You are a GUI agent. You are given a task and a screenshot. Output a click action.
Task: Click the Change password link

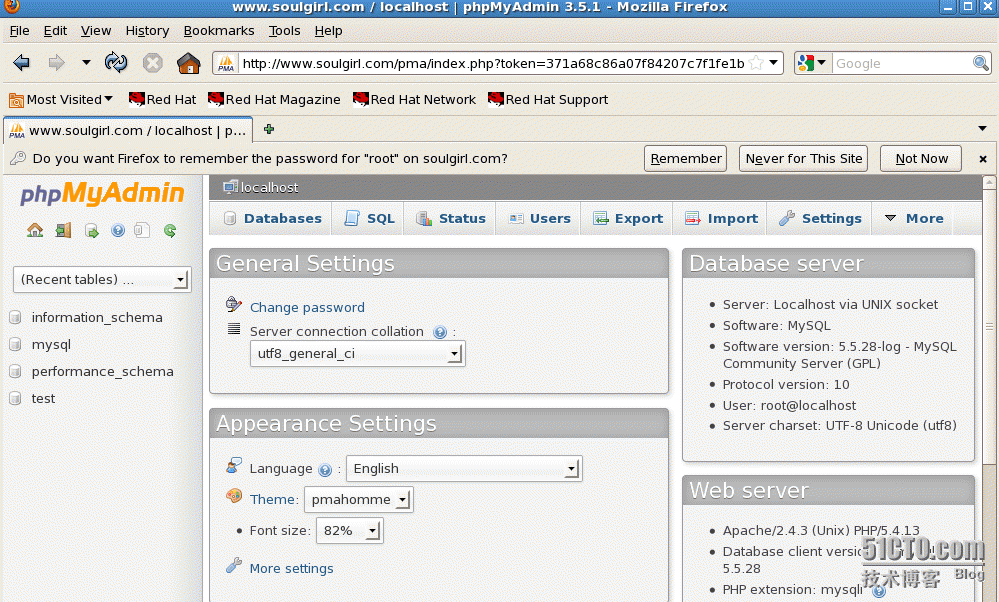(307, 307)
